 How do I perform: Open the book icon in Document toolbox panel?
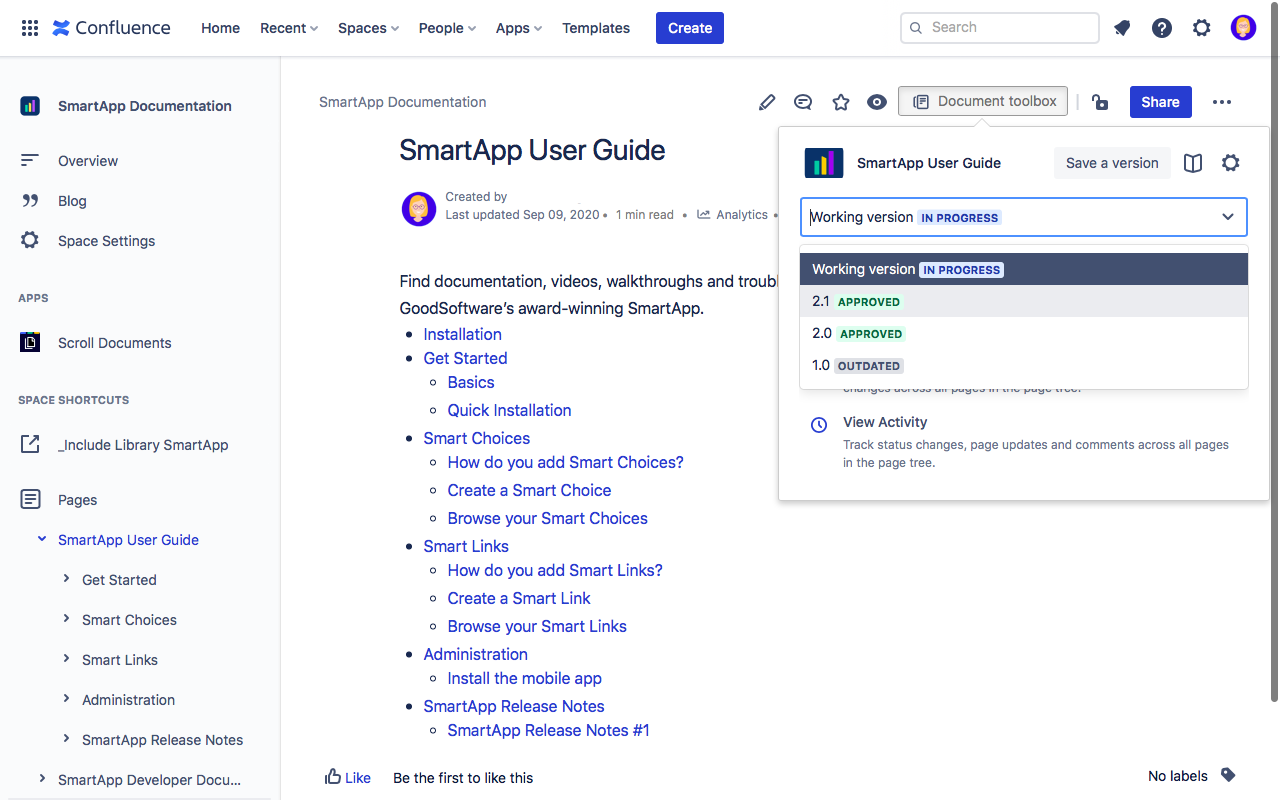1192,163
